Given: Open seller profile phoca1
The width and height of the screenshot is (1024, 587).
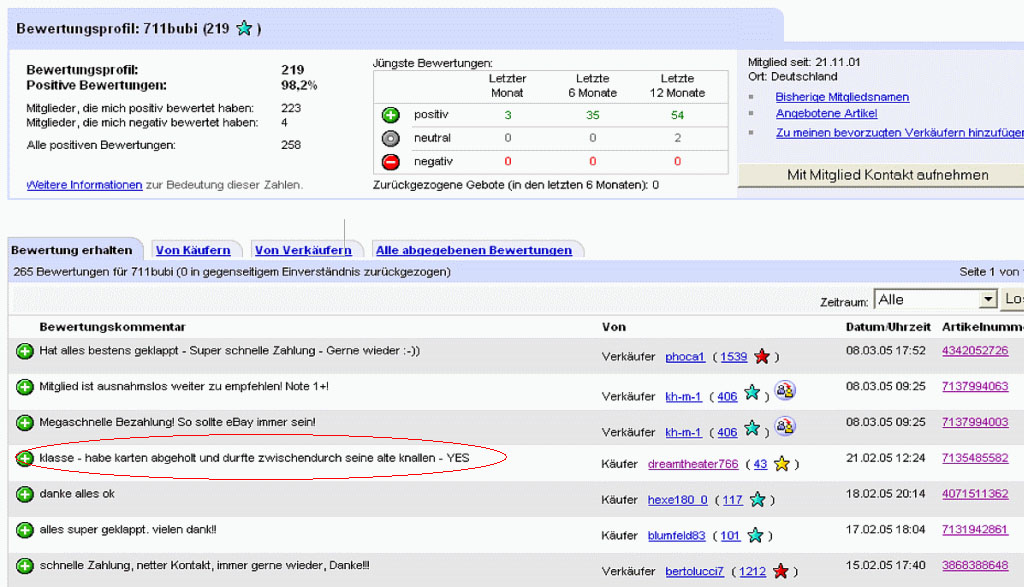Looking at the screenshot, I should [685, 357].
